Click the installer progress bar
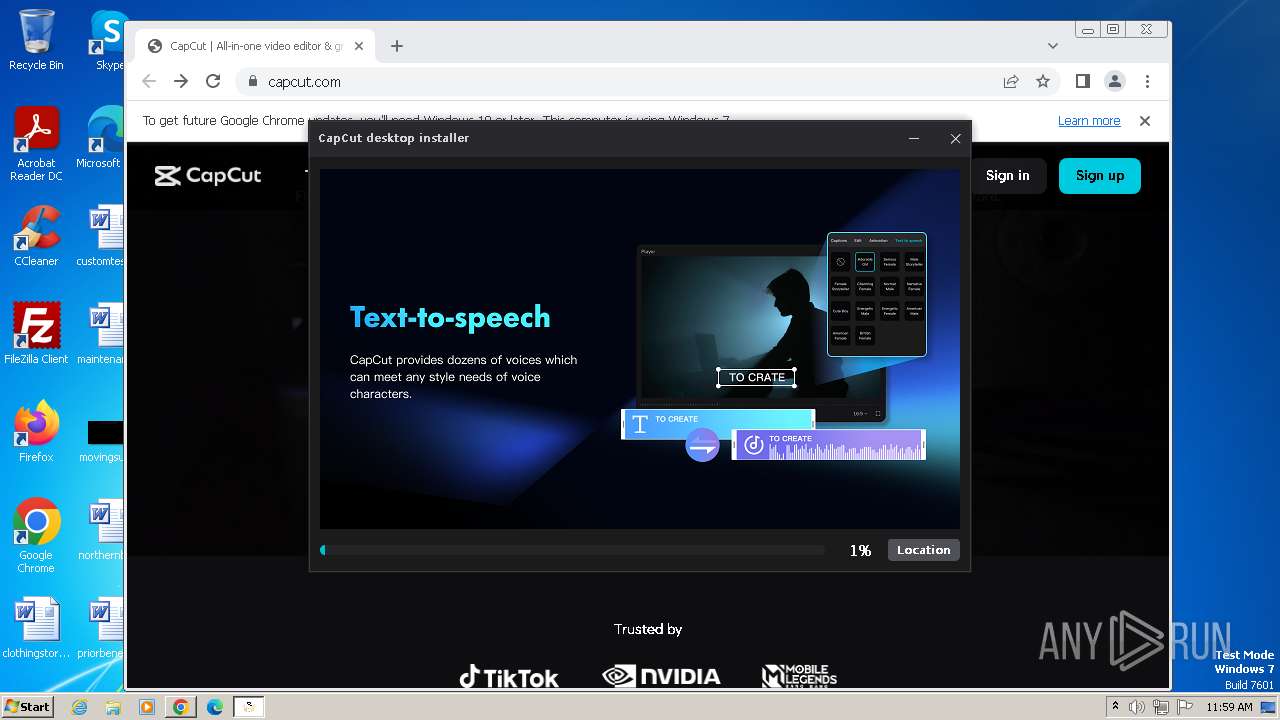The width and height of the screenshot is (1280, 720). pyautogui.click(x=572, y=550)
